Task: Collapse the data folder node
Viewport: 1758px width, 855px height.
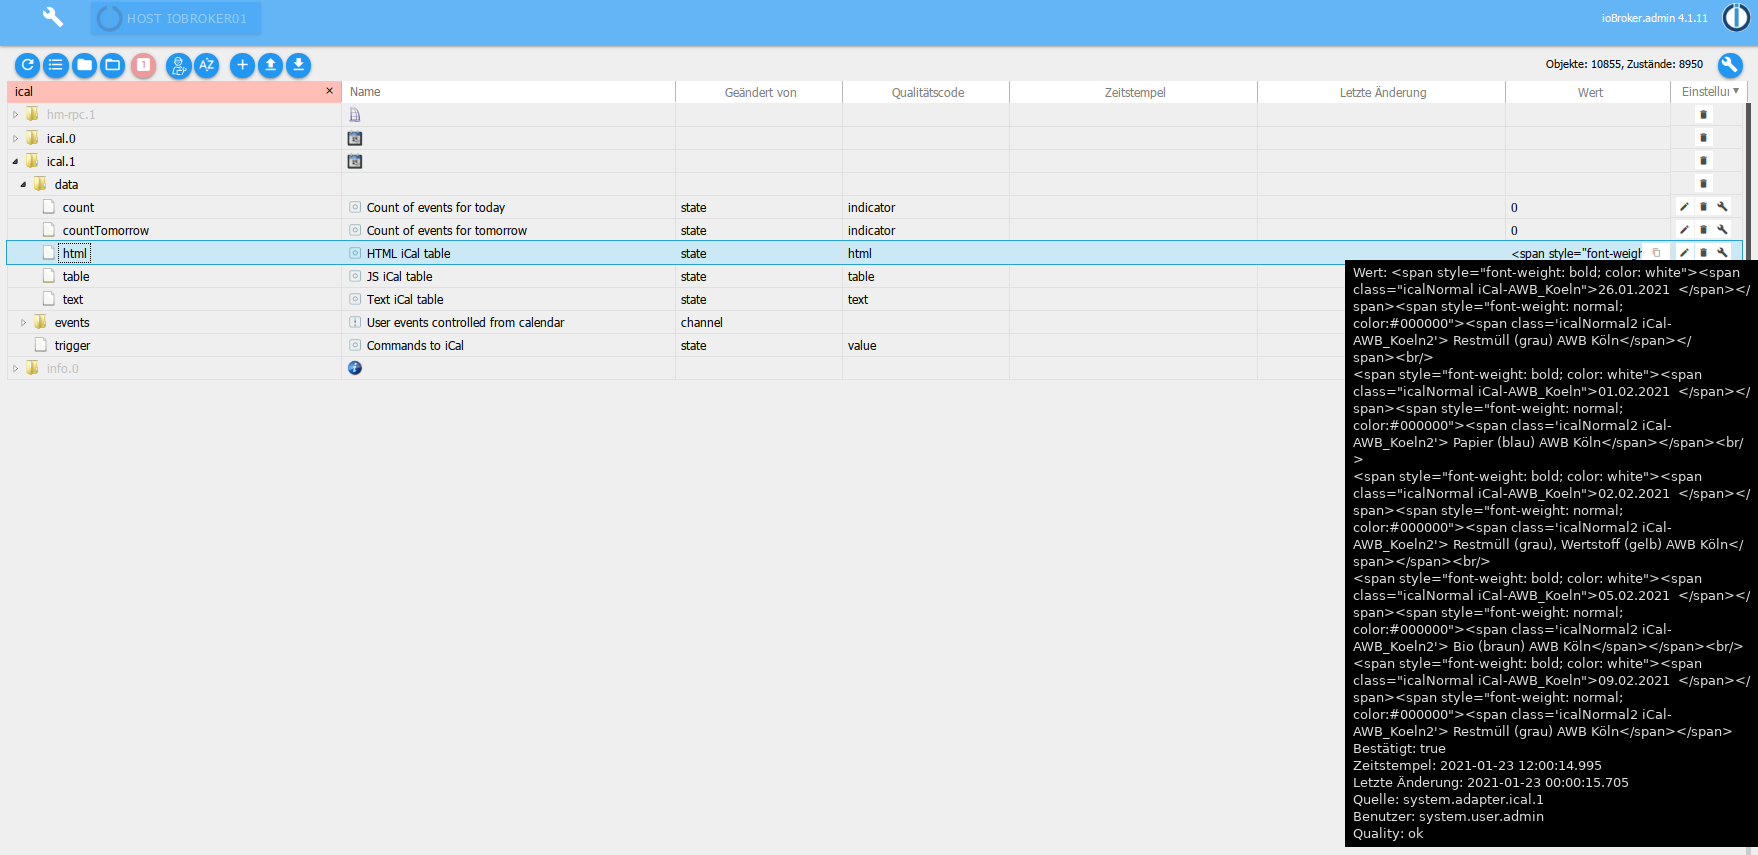Action: [x=23, y=184]
